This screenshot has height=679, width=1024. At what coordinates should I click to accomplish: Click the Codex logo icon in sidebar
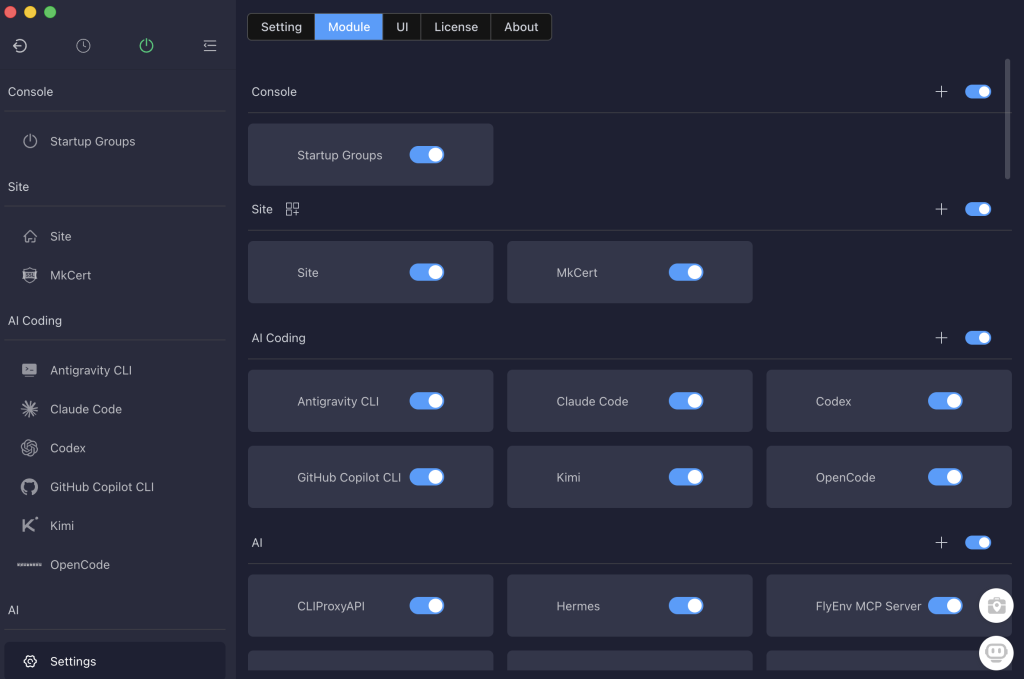[x=29, y=448]
